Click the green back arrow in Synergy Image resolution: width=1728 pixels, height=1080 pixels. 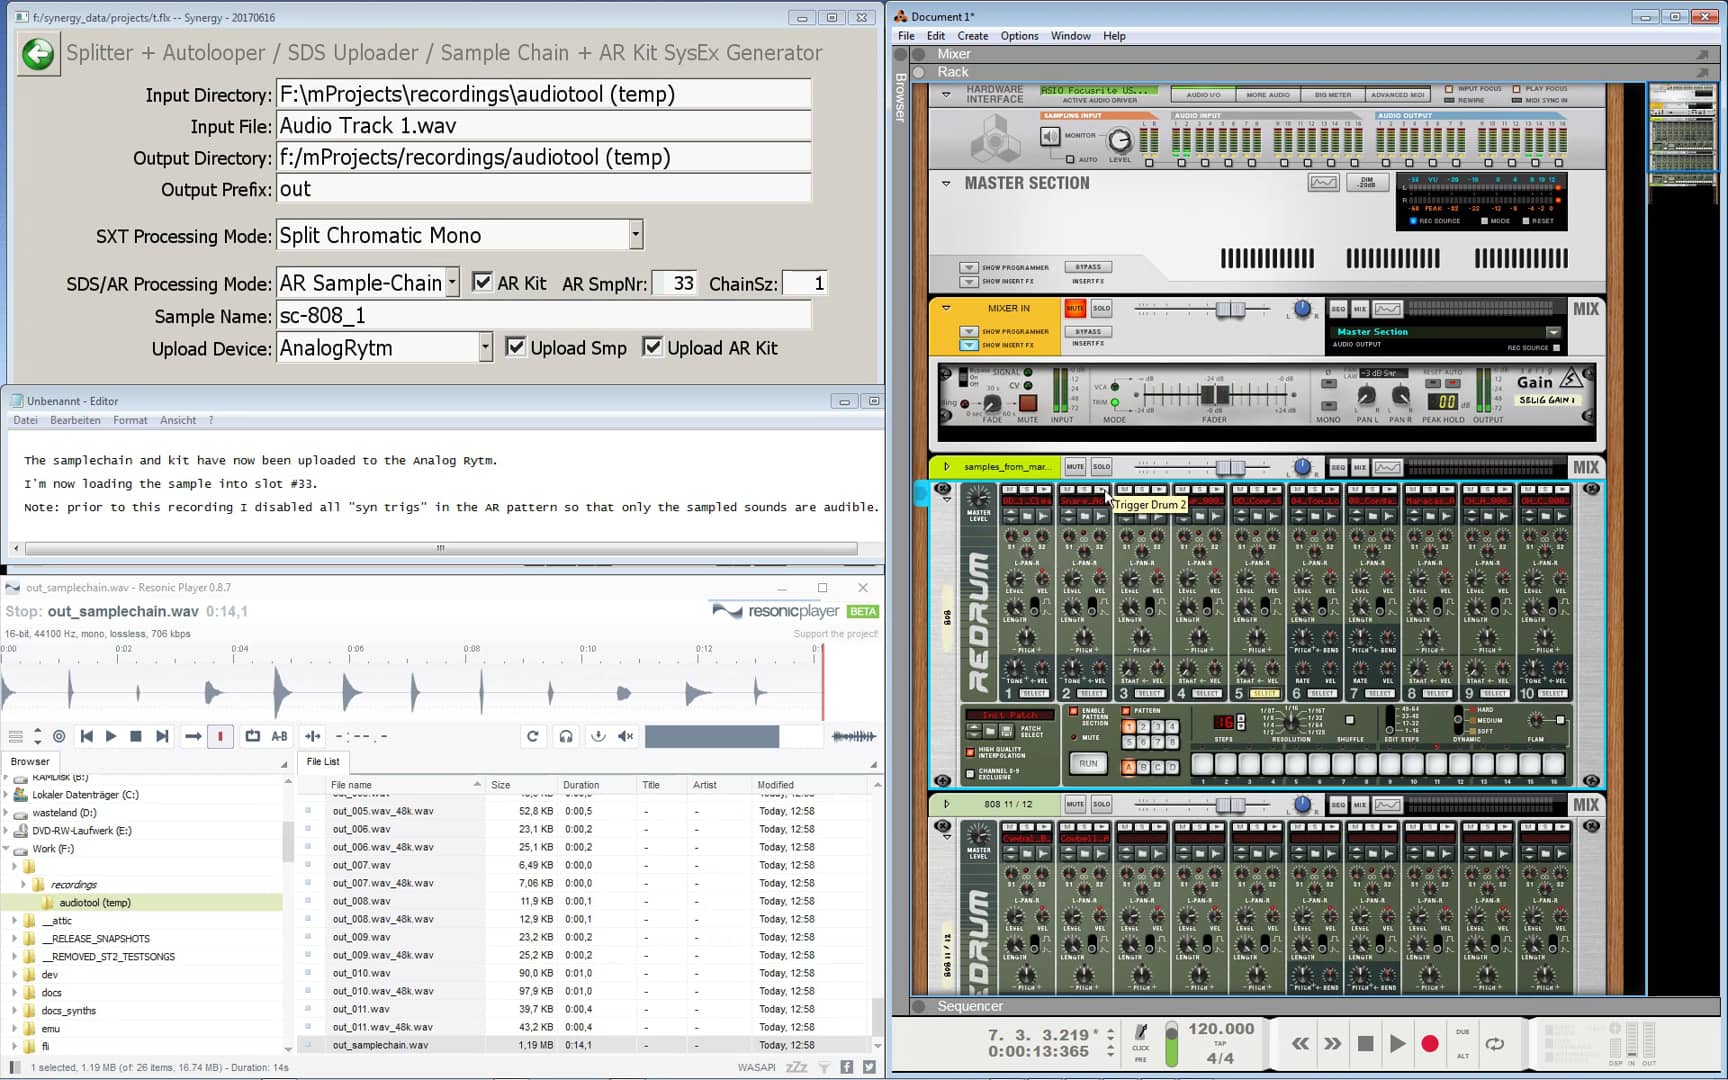coord(38,53)
